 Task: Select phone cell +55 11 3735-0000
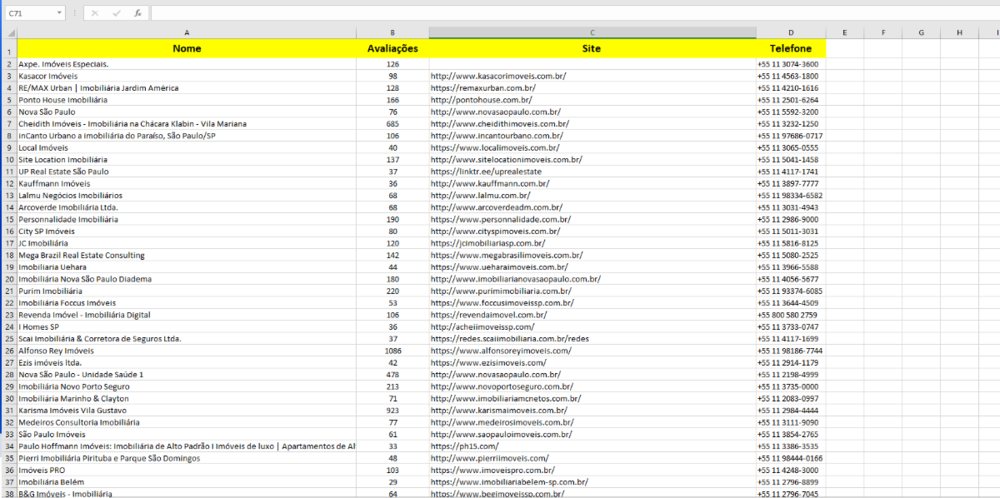click(791, 386)
